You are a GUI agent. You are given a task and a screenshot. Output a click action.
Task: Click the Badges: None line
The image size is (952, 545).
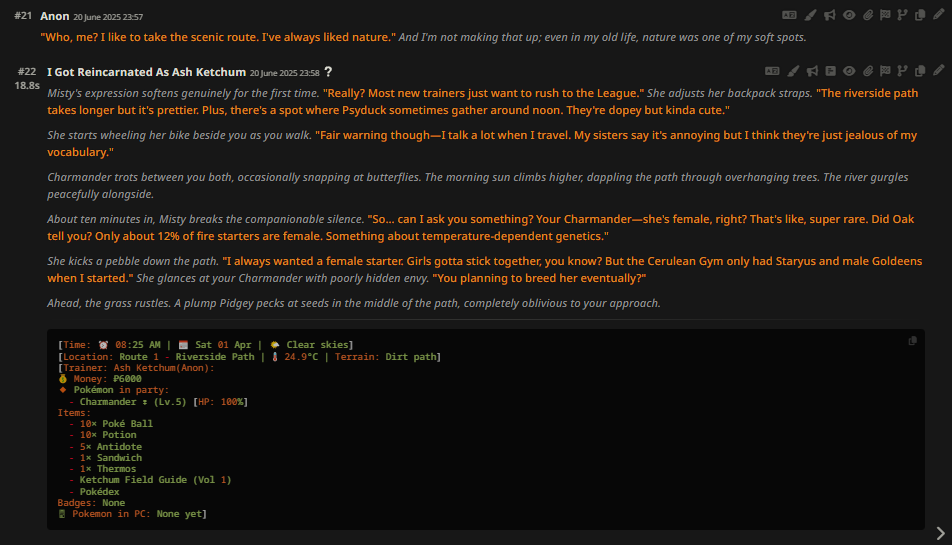tap(91, 503)
